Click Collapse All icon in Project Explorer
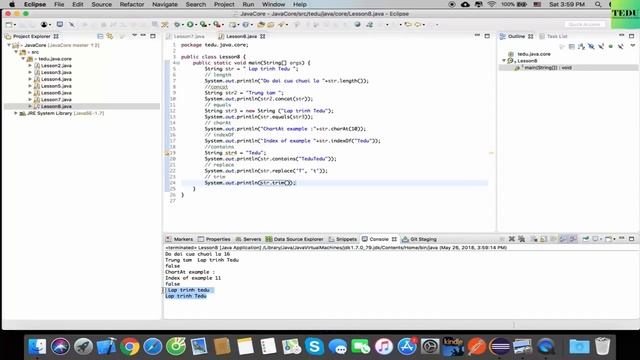 (100, 36)
